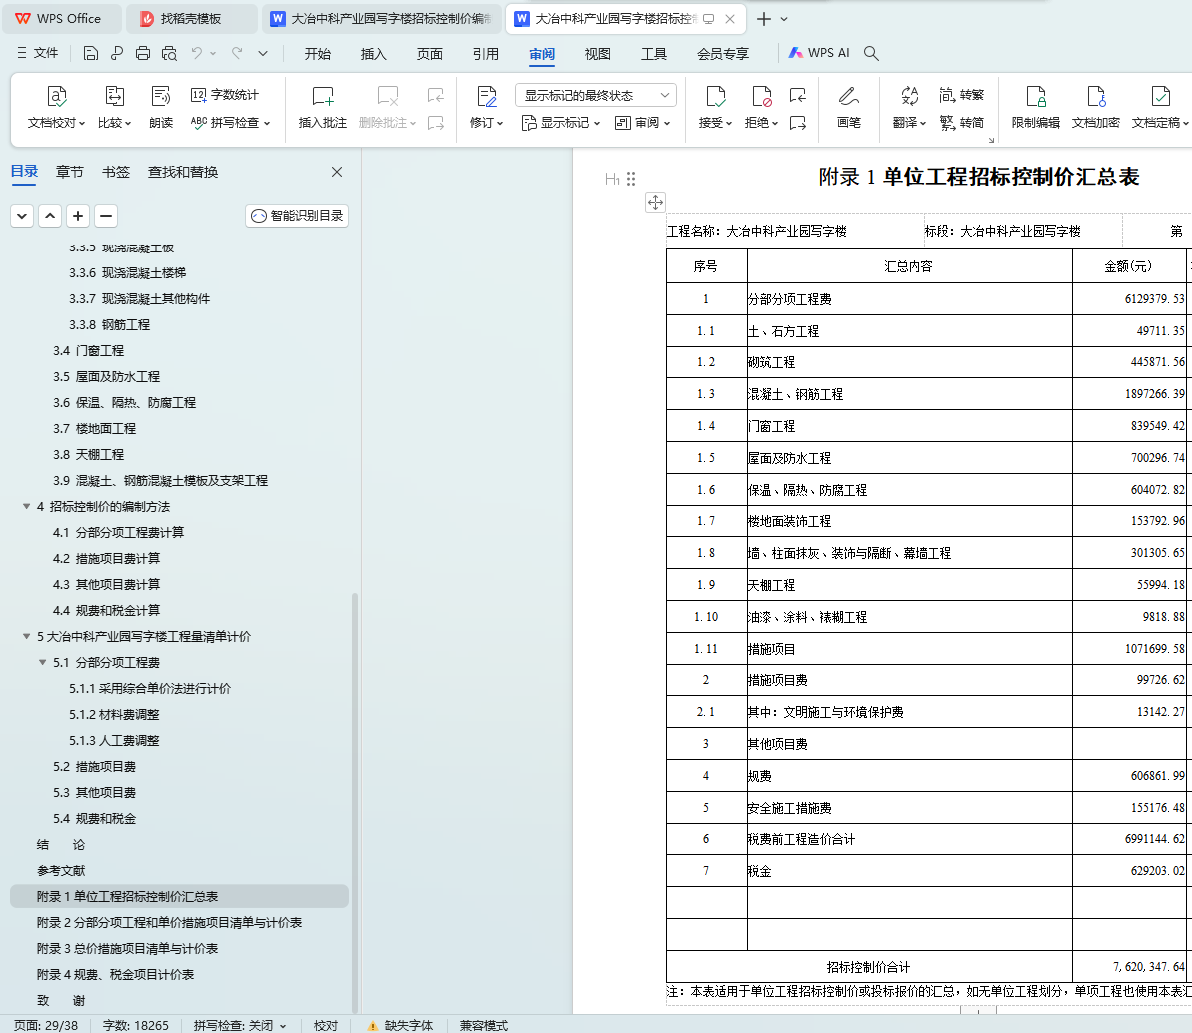Navigate to 5.4 规费和税金
The height and width of the screenshot is (1033, 1192).
94,819
